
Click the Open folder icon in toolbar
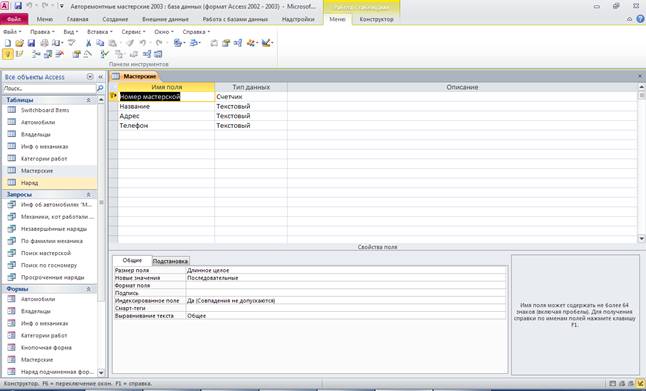[19, 43]
